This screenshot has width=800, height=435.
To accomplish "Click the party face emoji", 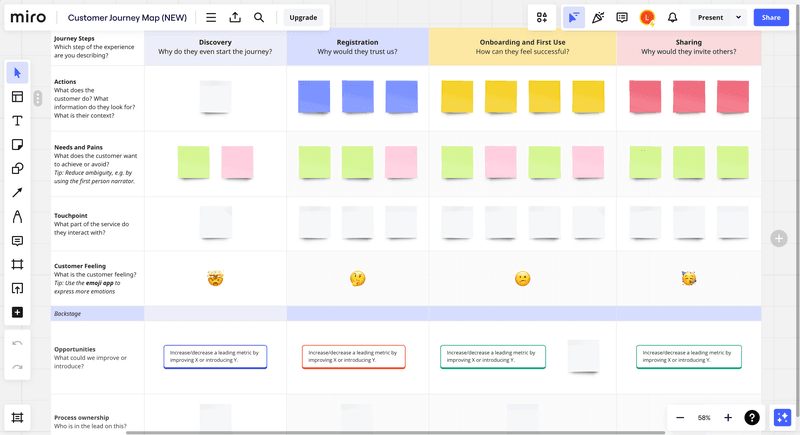I will tap(689, 278).
